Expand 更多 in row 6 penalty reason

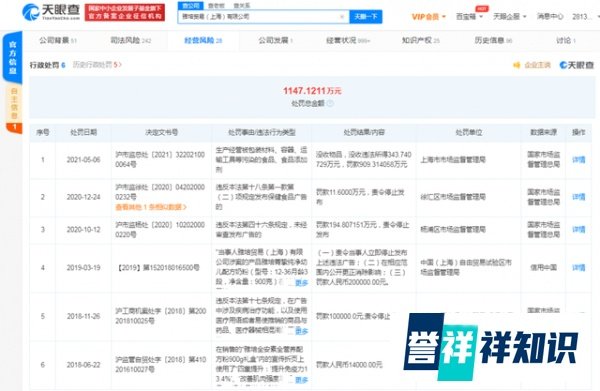coord(302,380)
